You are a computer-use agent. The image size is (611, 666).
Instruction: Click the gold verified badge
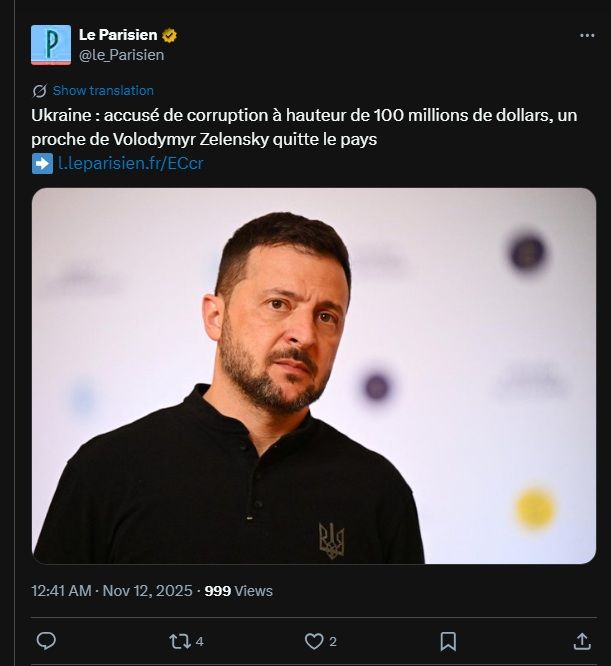[x=170, y=35]
